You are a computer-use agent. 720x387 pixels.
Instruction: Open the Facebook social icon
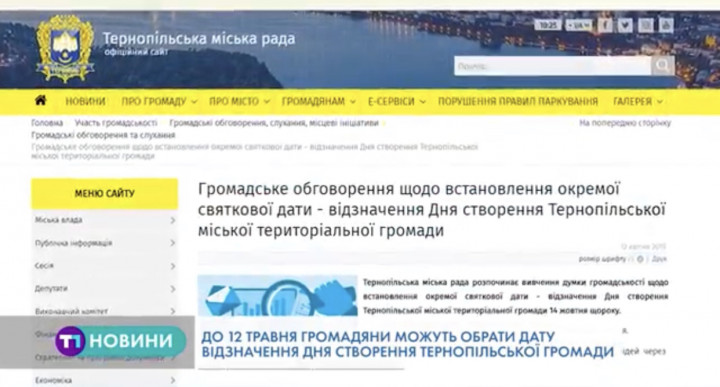pyautogui.click(x=605, y=25)
